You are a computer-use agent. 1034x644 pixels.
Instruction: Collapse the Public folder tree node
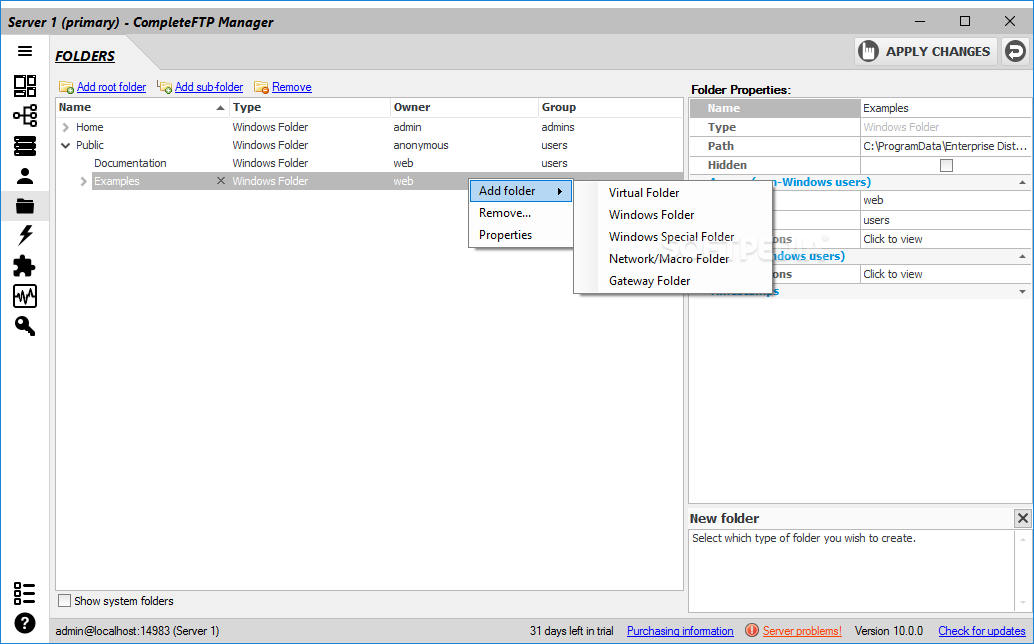click(x=65, y=145)
